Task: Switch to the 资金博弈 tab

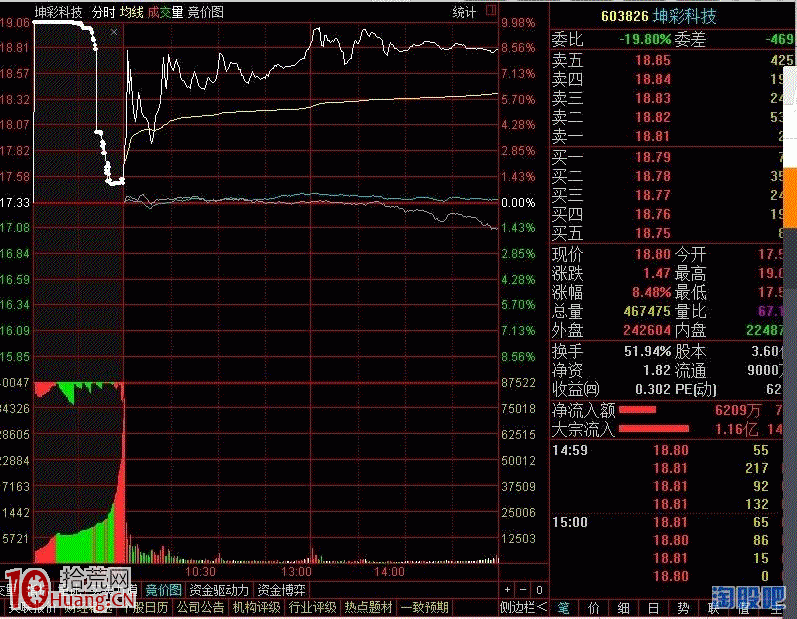Action: (x=281, y=590)
